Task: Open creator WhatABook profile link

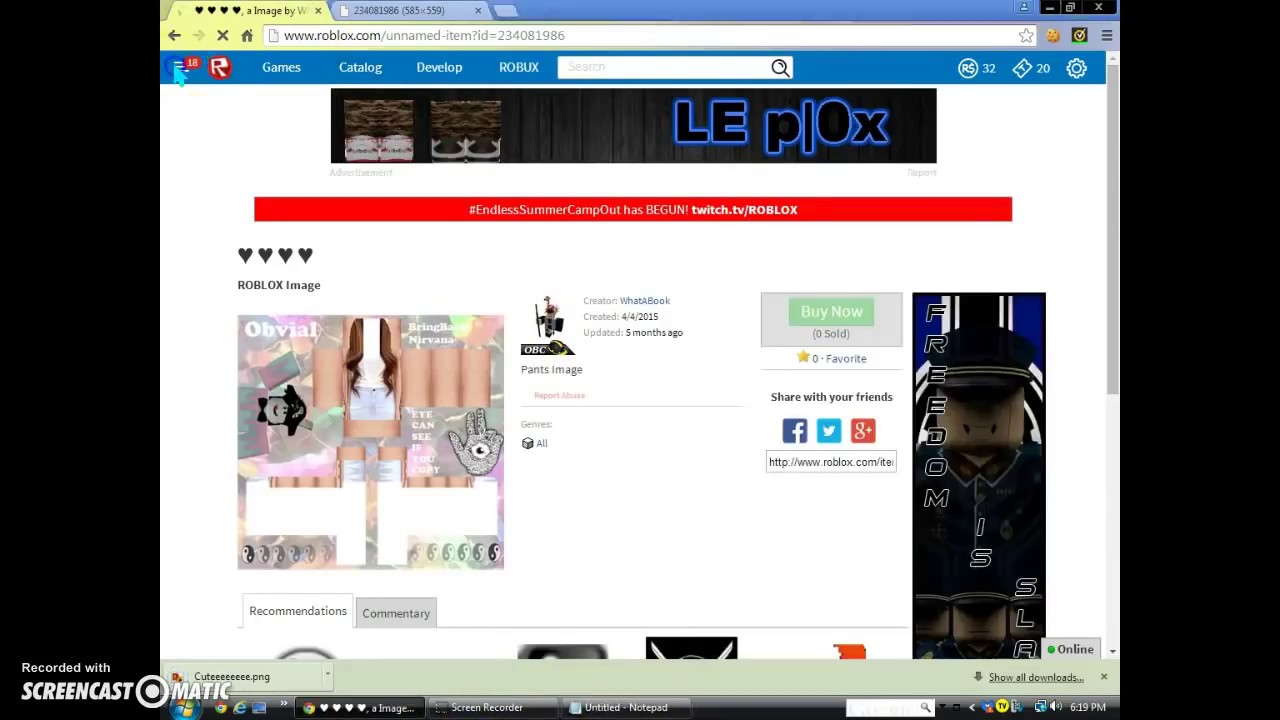Action: (645, 300)
